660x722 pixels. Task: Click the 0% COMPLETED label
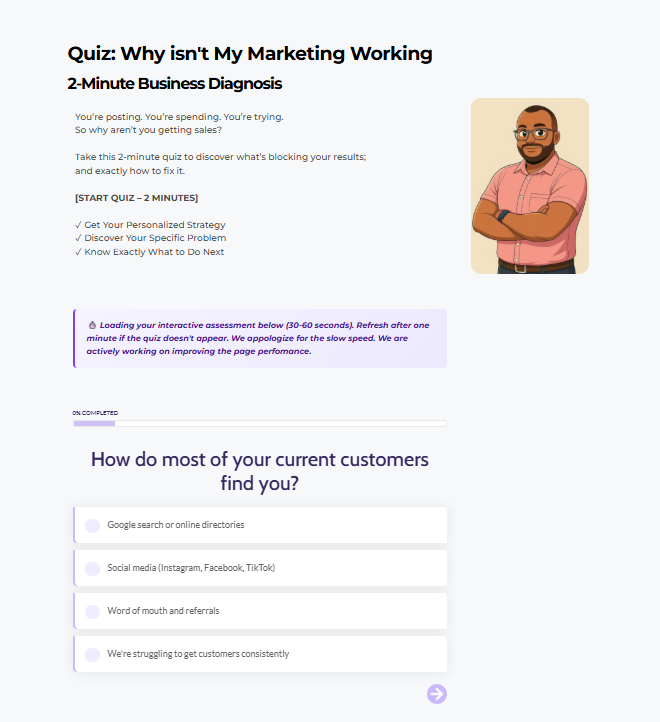[x=95, y=413]
